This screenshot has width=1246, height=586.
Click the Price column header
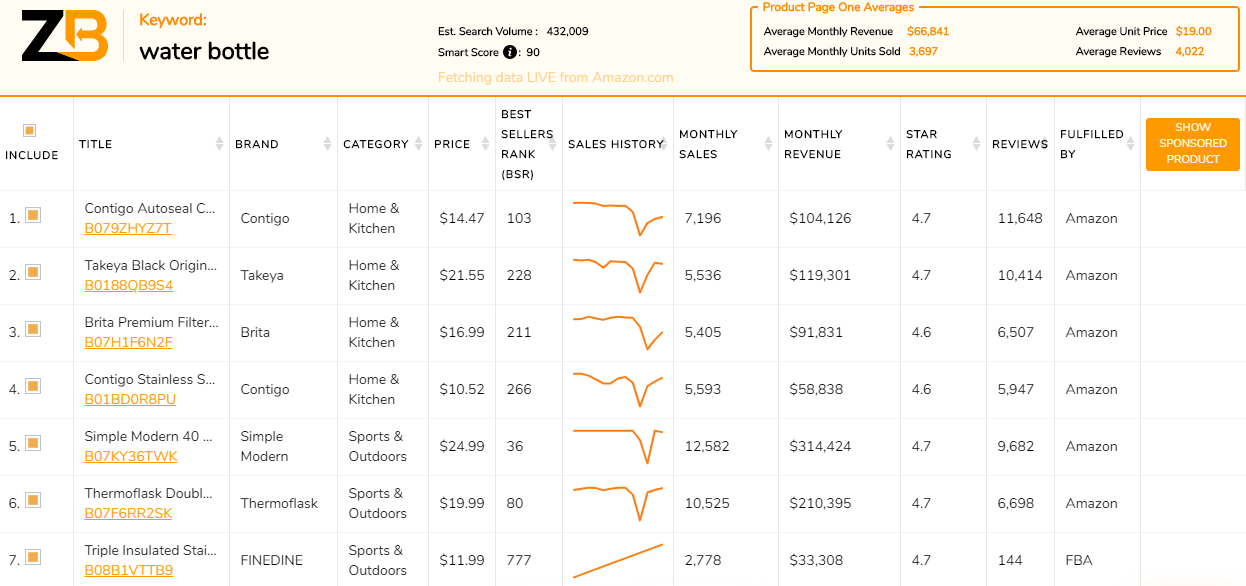452,144
